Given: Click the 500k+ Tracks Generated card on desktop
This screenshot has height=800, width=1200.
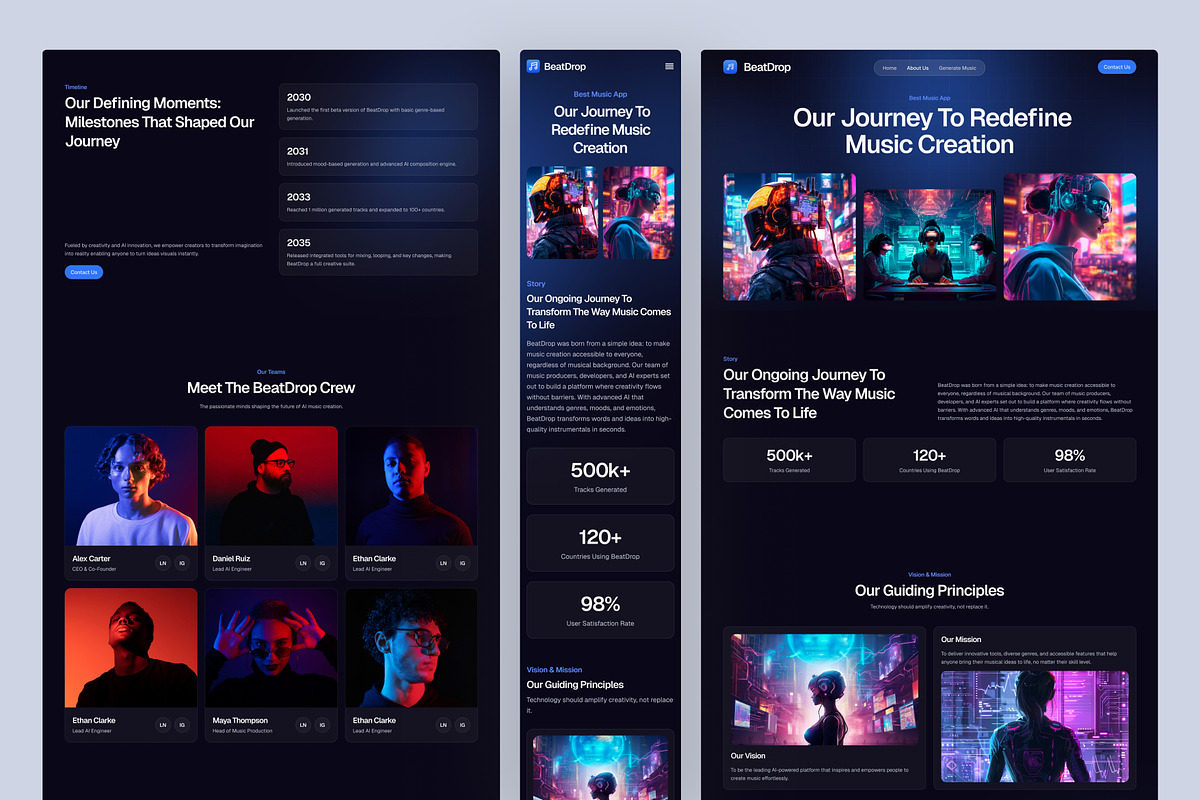Looking at the screenshot, I should pos(789,460).
